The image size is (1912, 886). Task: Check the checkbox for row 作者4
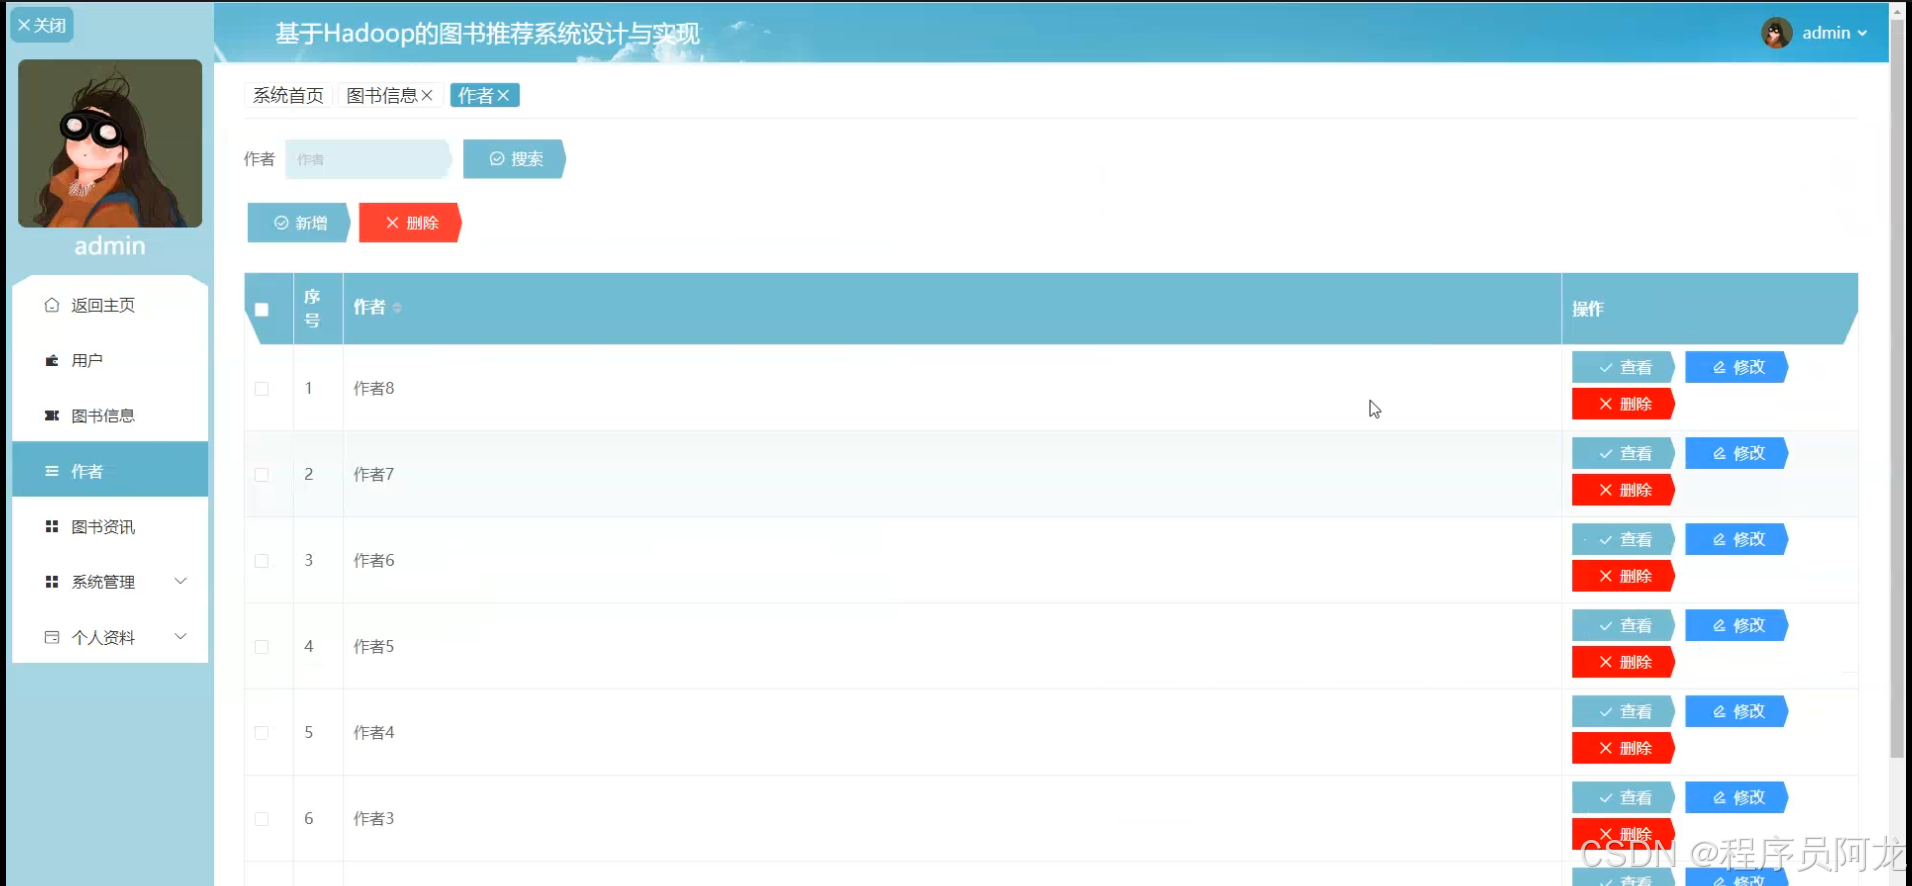click(x=262, y=732)
